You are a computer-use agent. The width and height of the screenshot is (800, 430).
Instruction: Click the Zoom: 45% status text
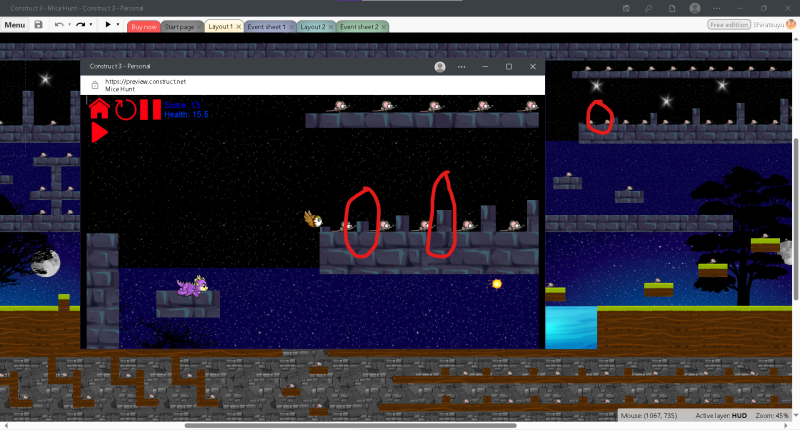[x=772, y=416]
